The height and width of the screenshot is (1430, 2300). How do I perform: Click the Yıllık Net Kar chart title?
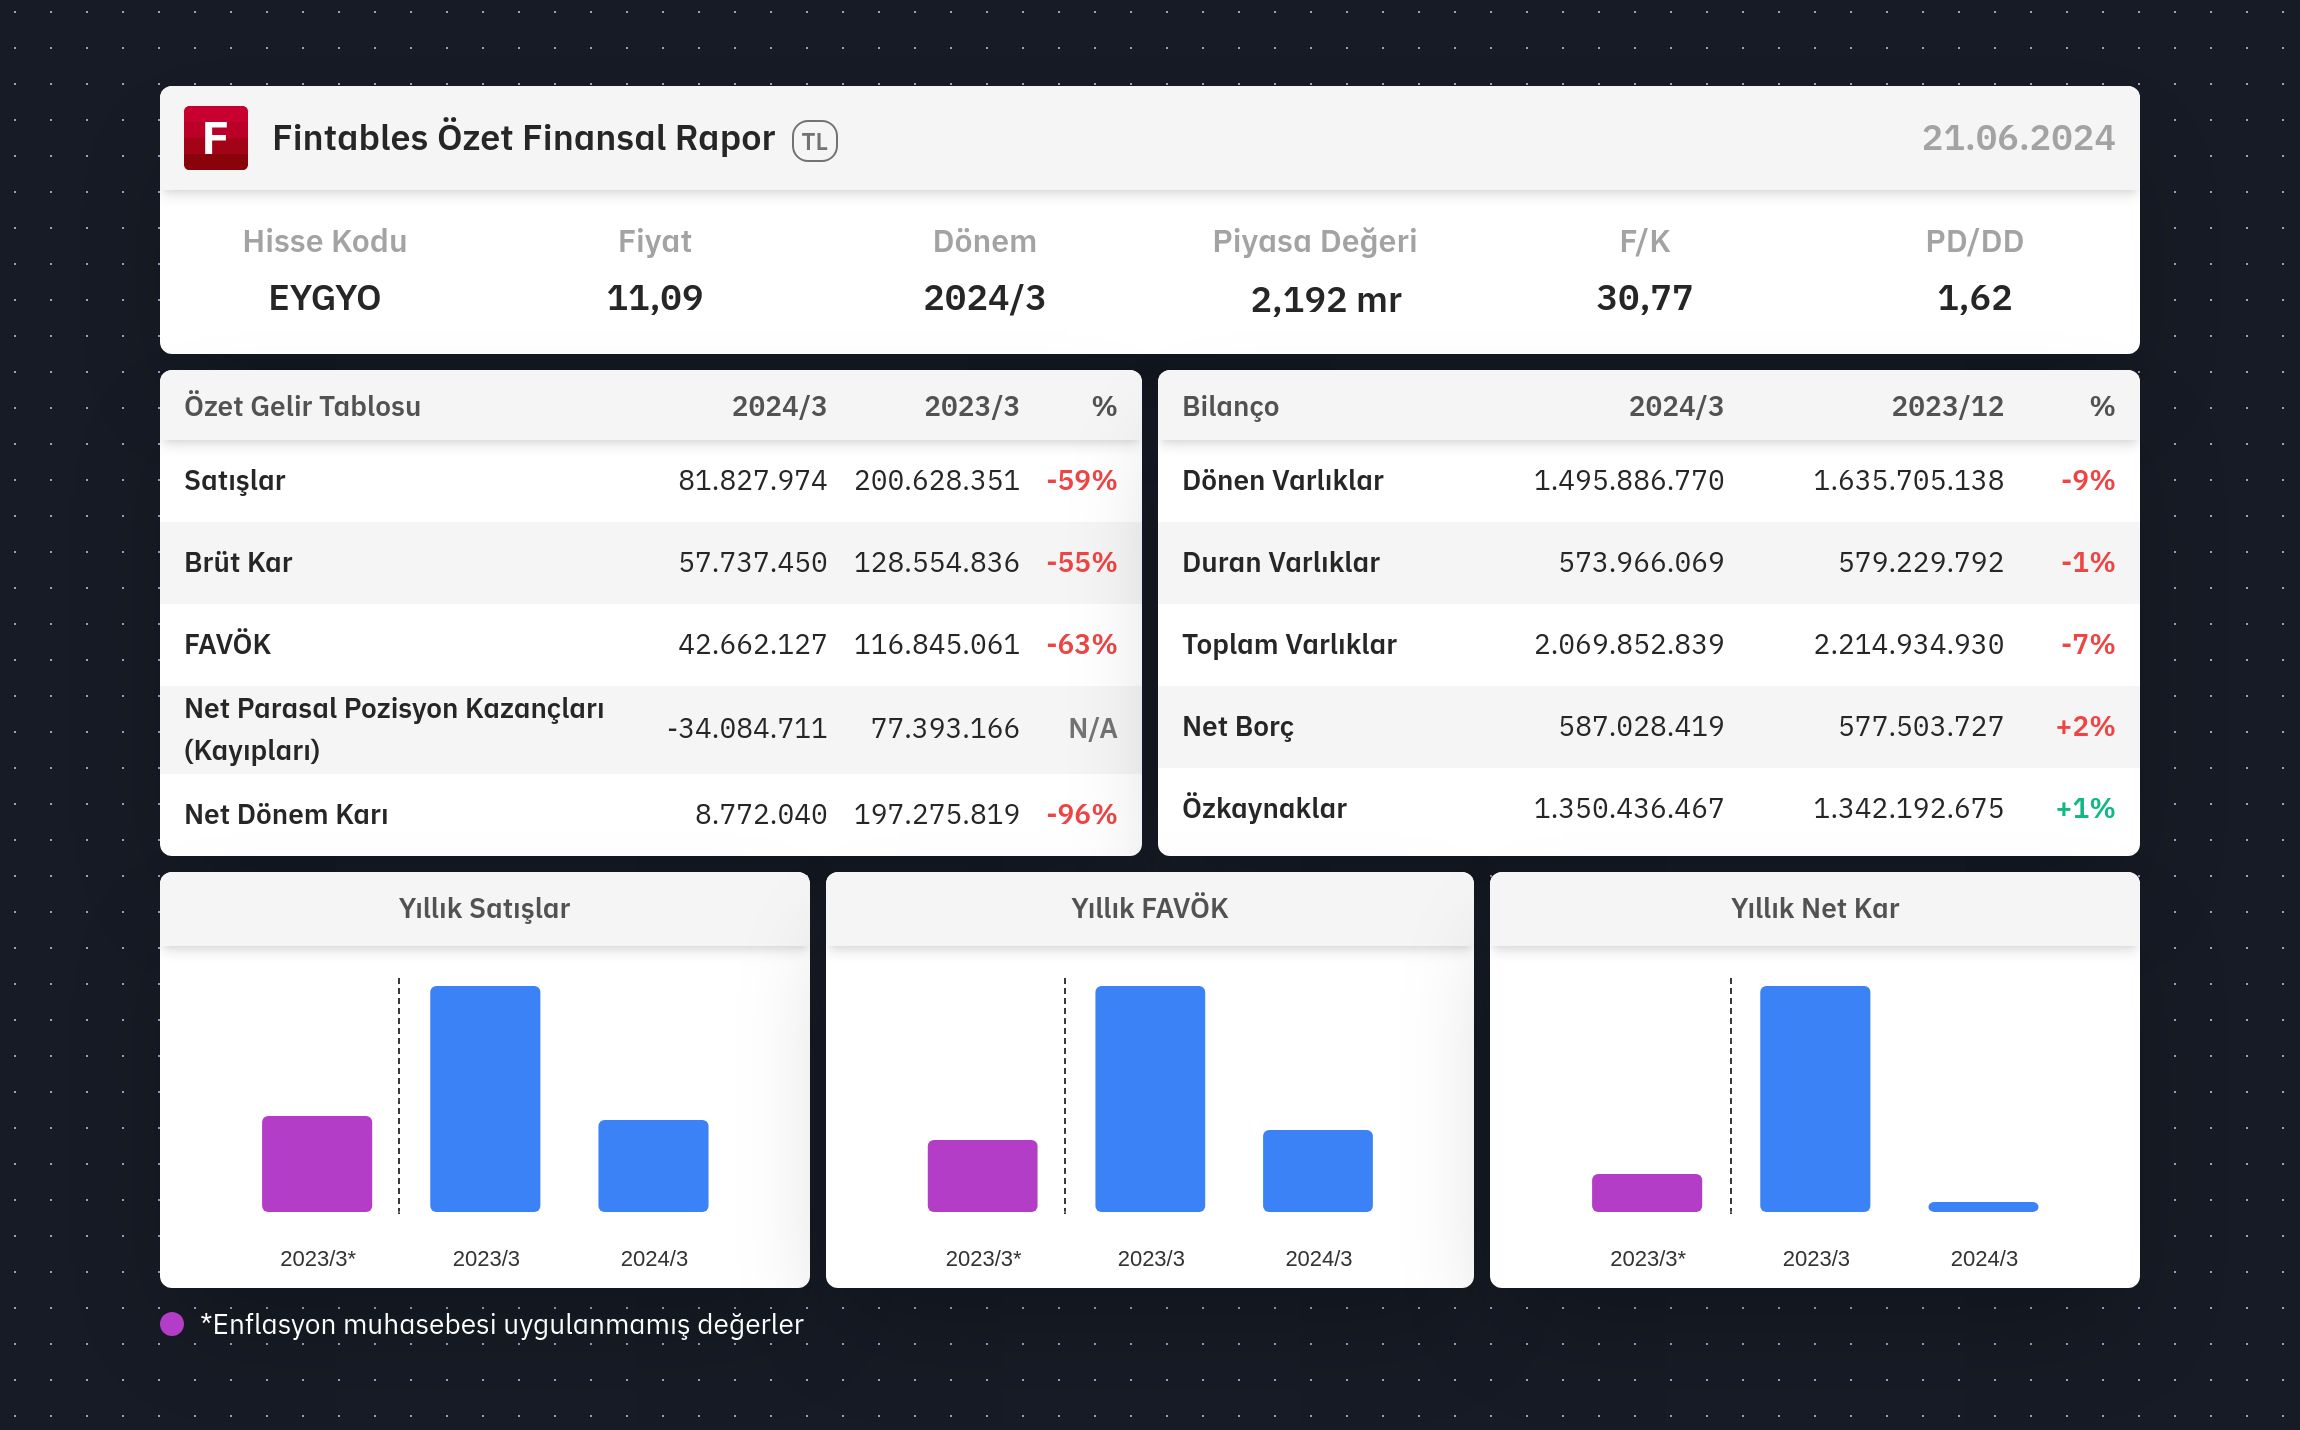pyautogui.click(x=1814, y=908)
